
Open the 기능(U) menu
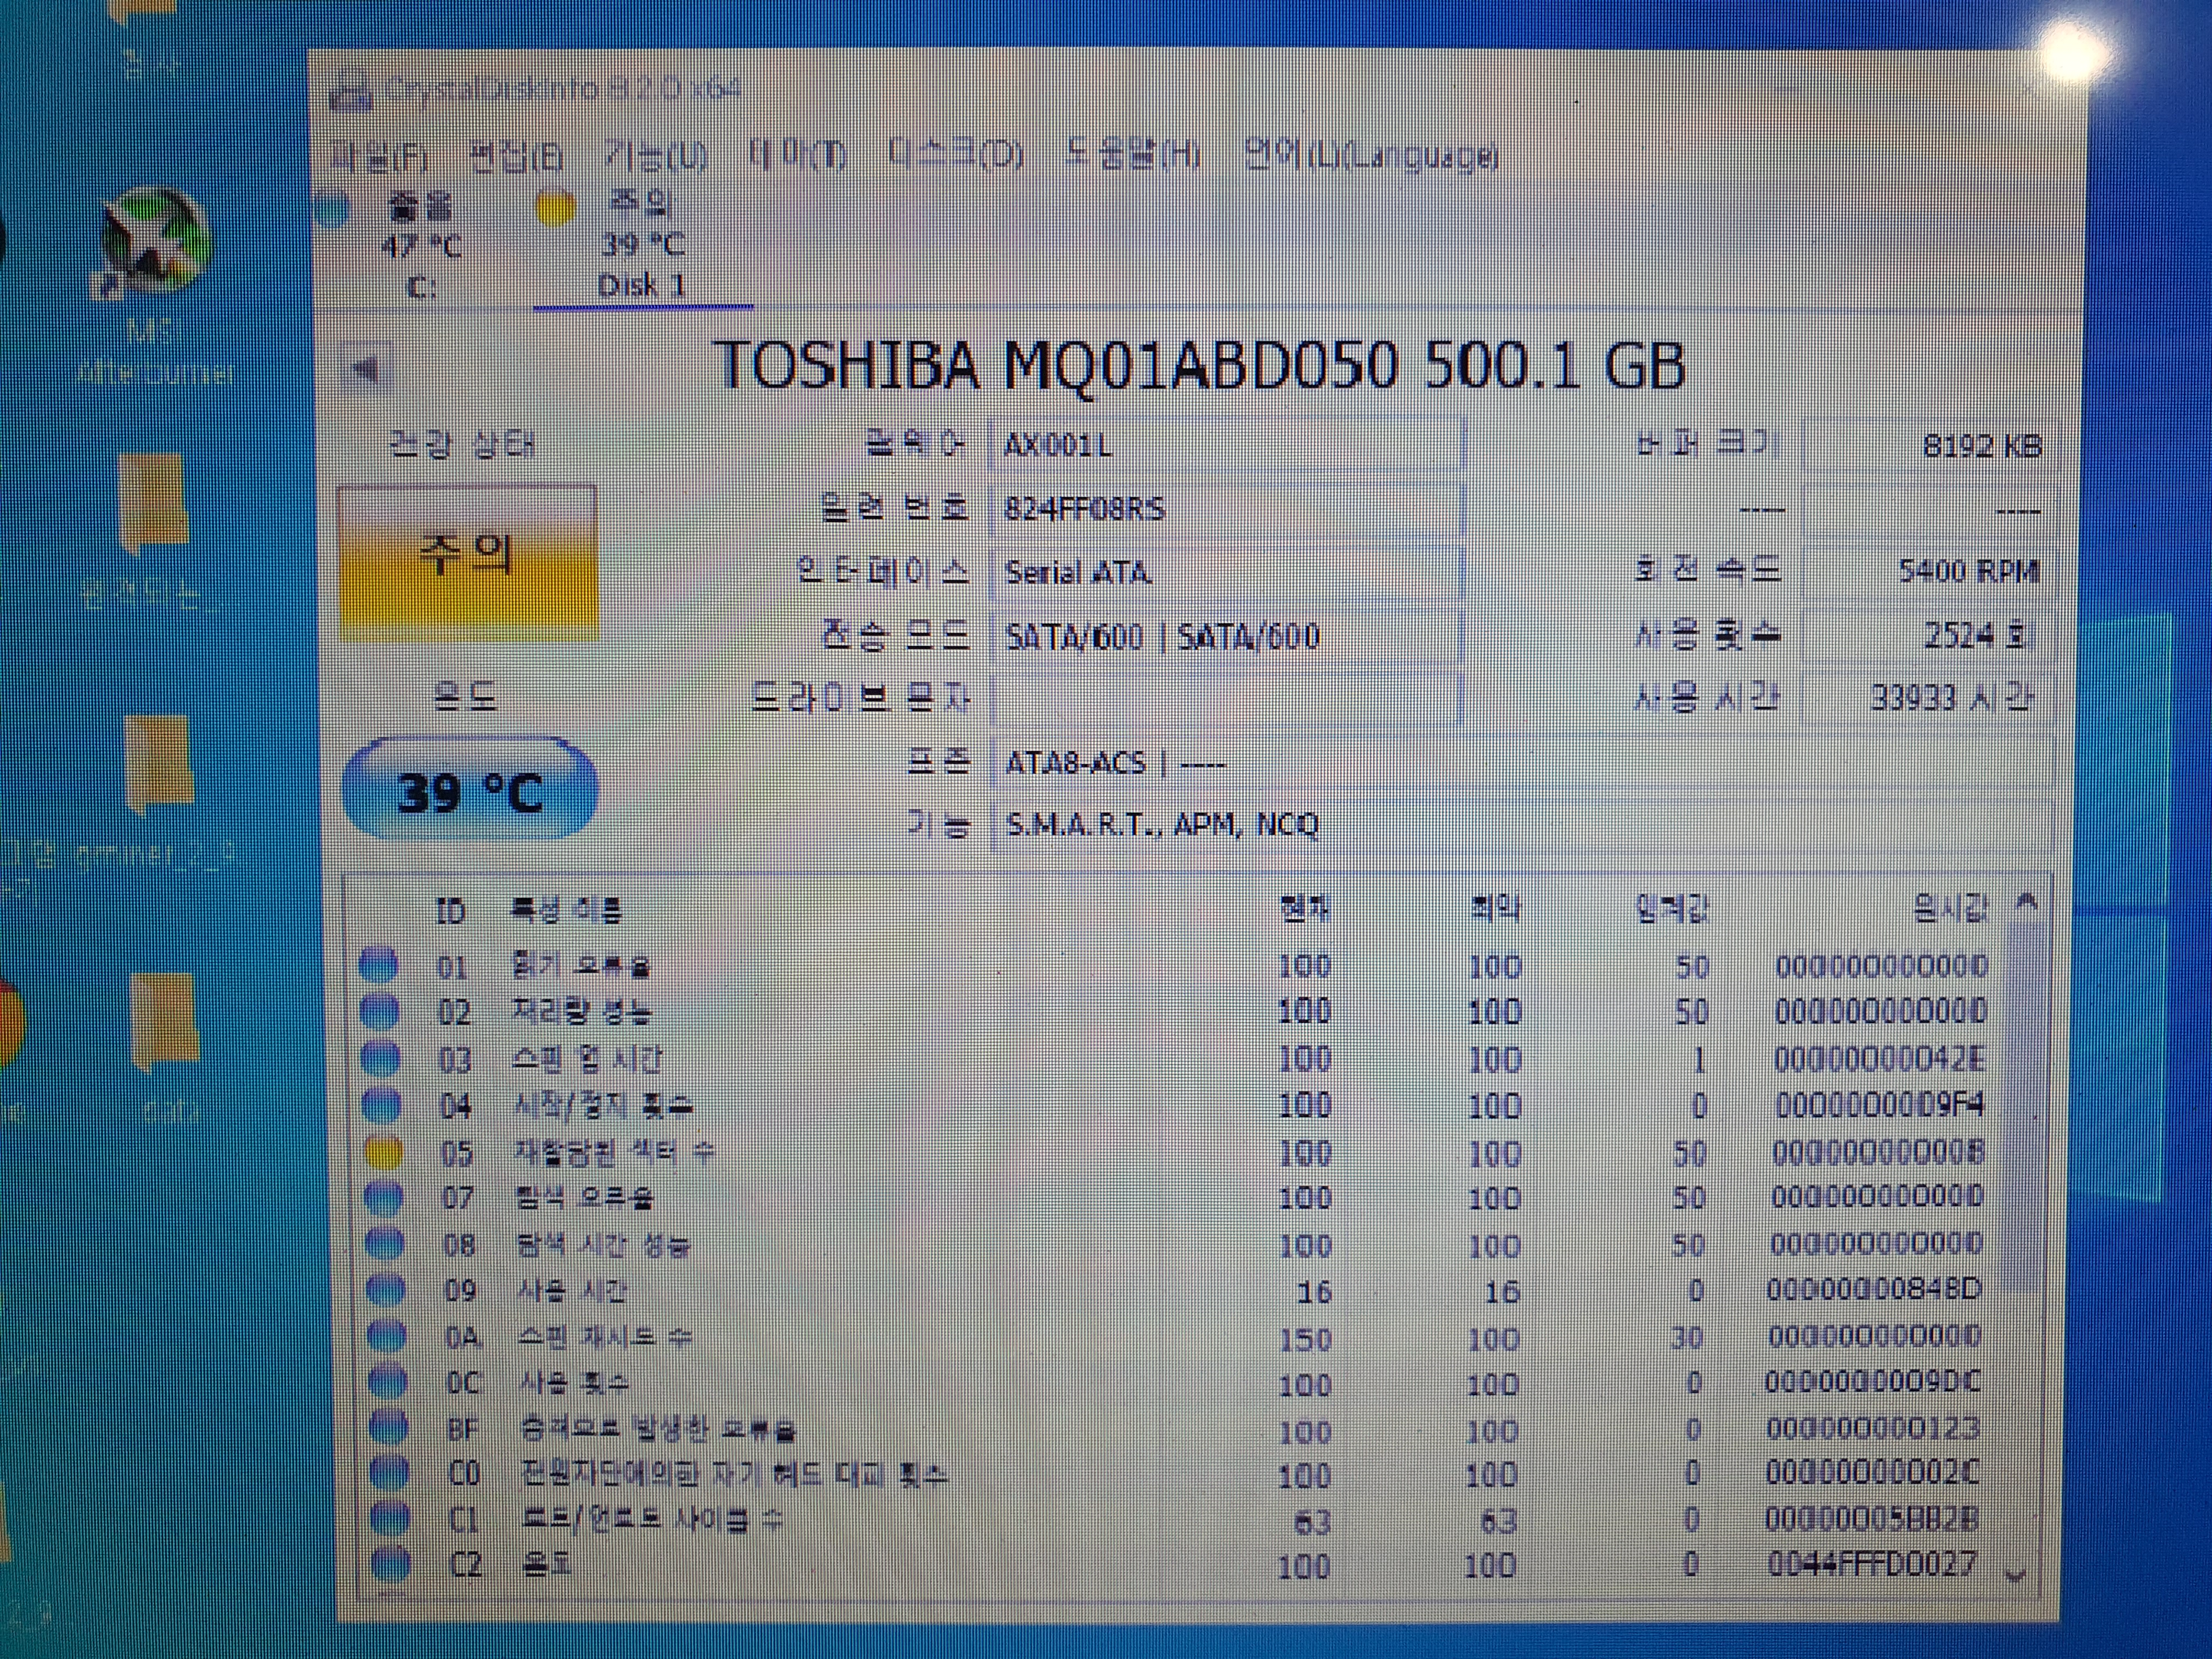click(x=655, y=156)
